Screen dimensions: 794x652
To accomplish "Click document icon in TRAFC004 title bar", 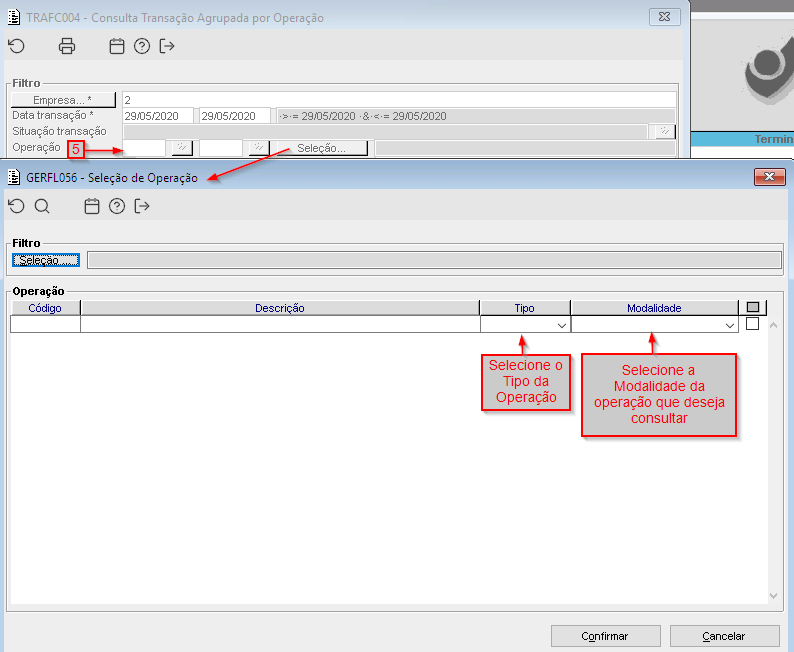I will [x=14, y=18].
